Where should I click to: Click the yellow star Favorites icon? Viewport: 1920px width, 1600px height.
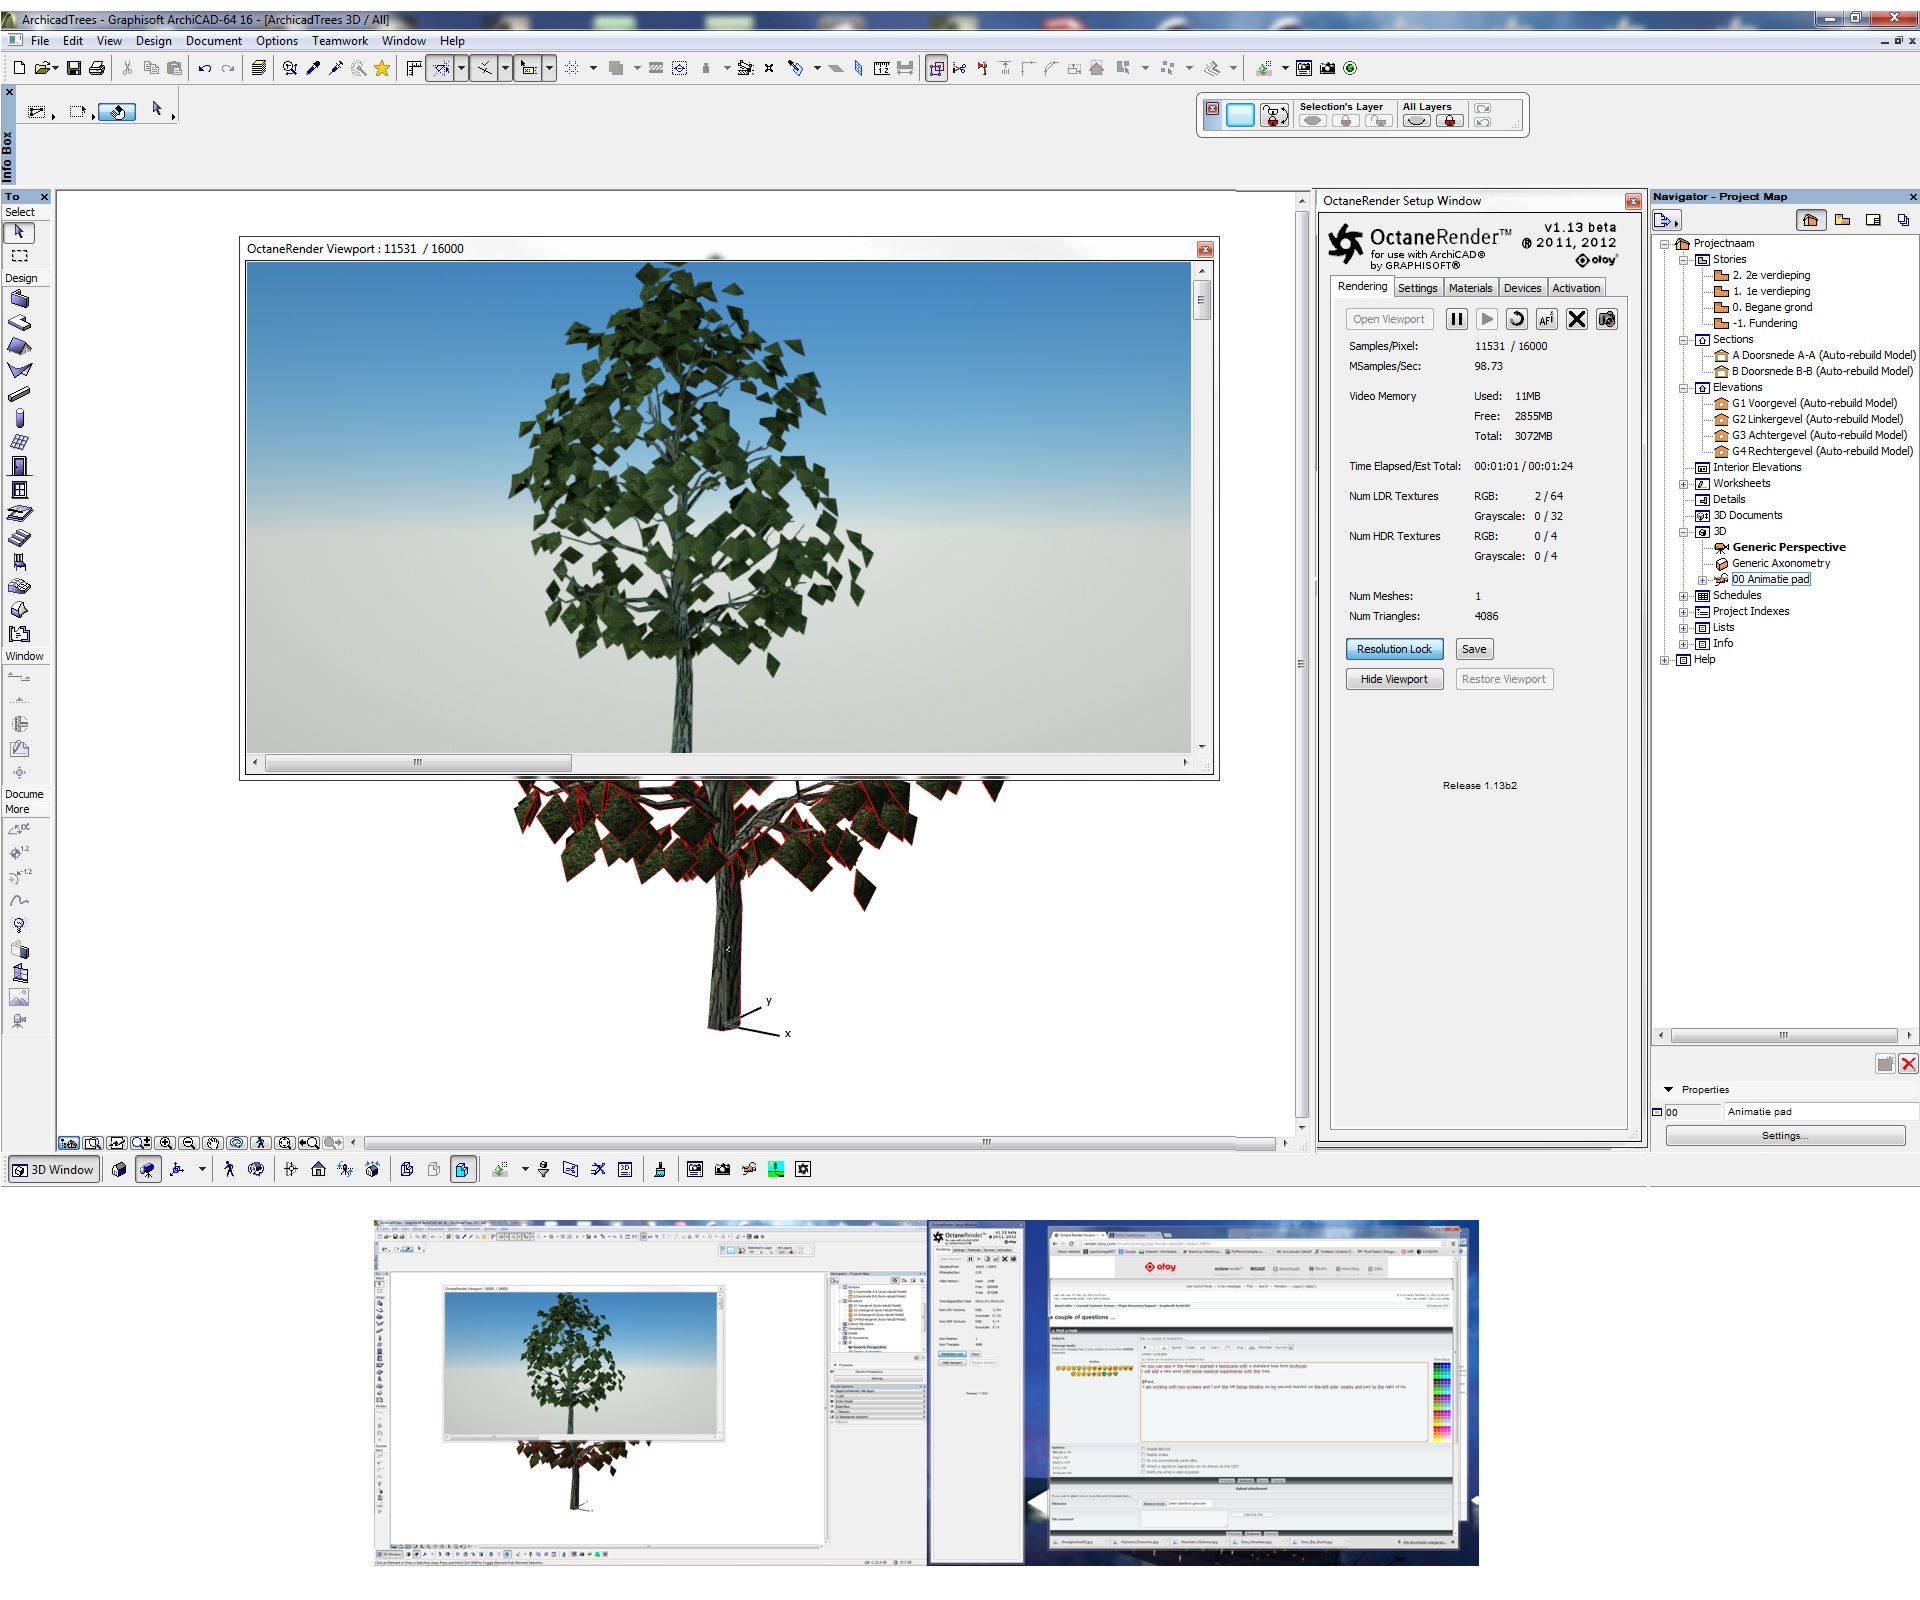(x=381, y=68)
